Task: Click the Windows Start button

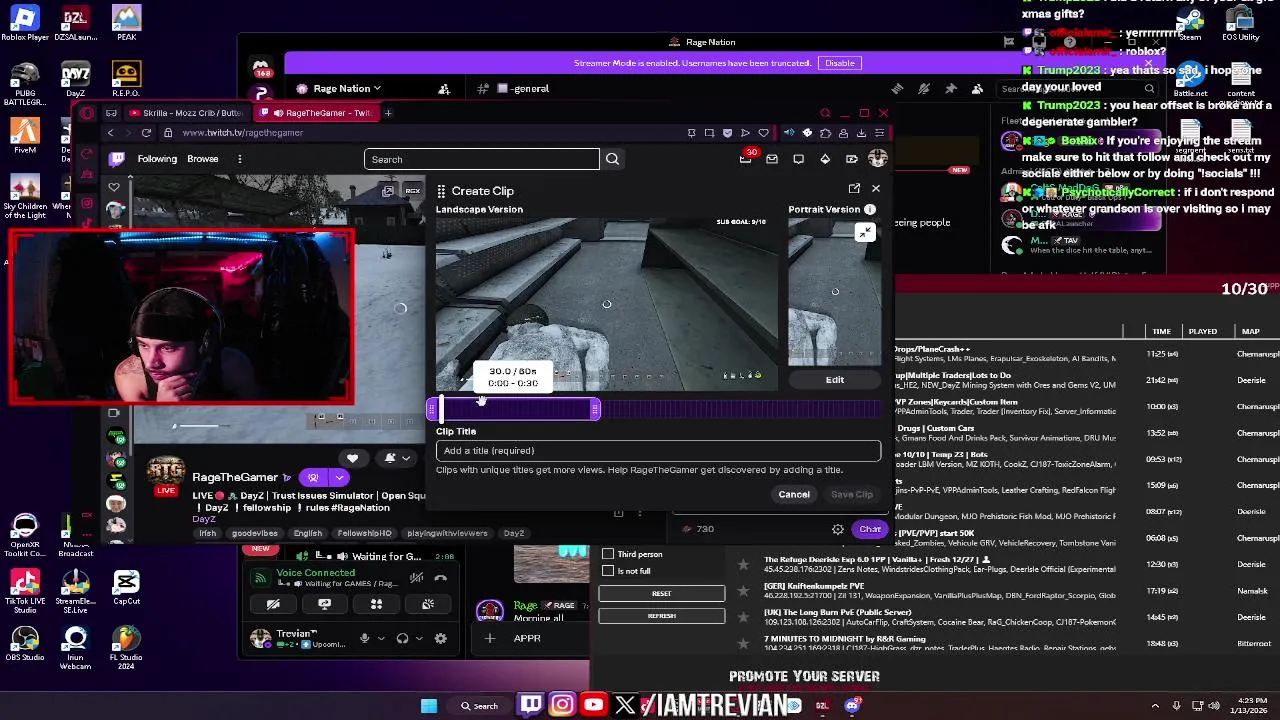Action: click(429, 705)
